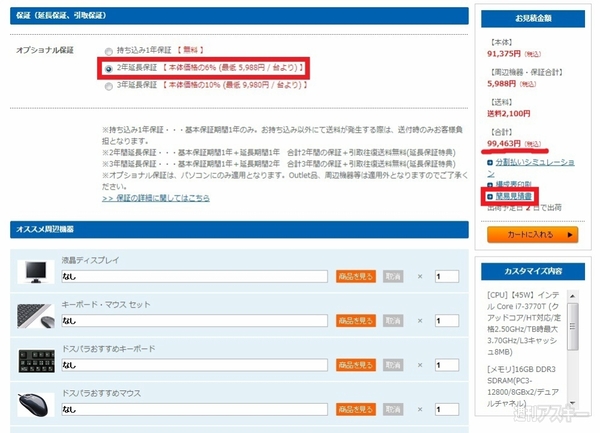600x433 pixels.
Task: Click the 液晶ディスプレイ selection field
Action: [x=194, y=276]
